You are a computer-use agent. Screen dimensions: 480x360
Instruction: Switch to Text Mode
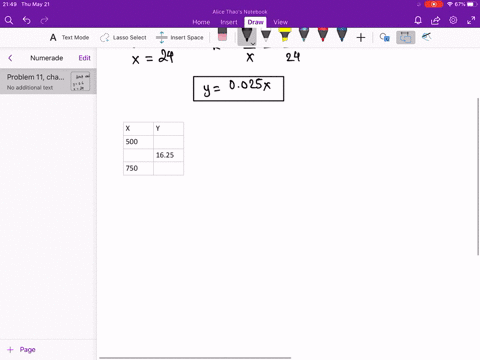pos(69,37)
